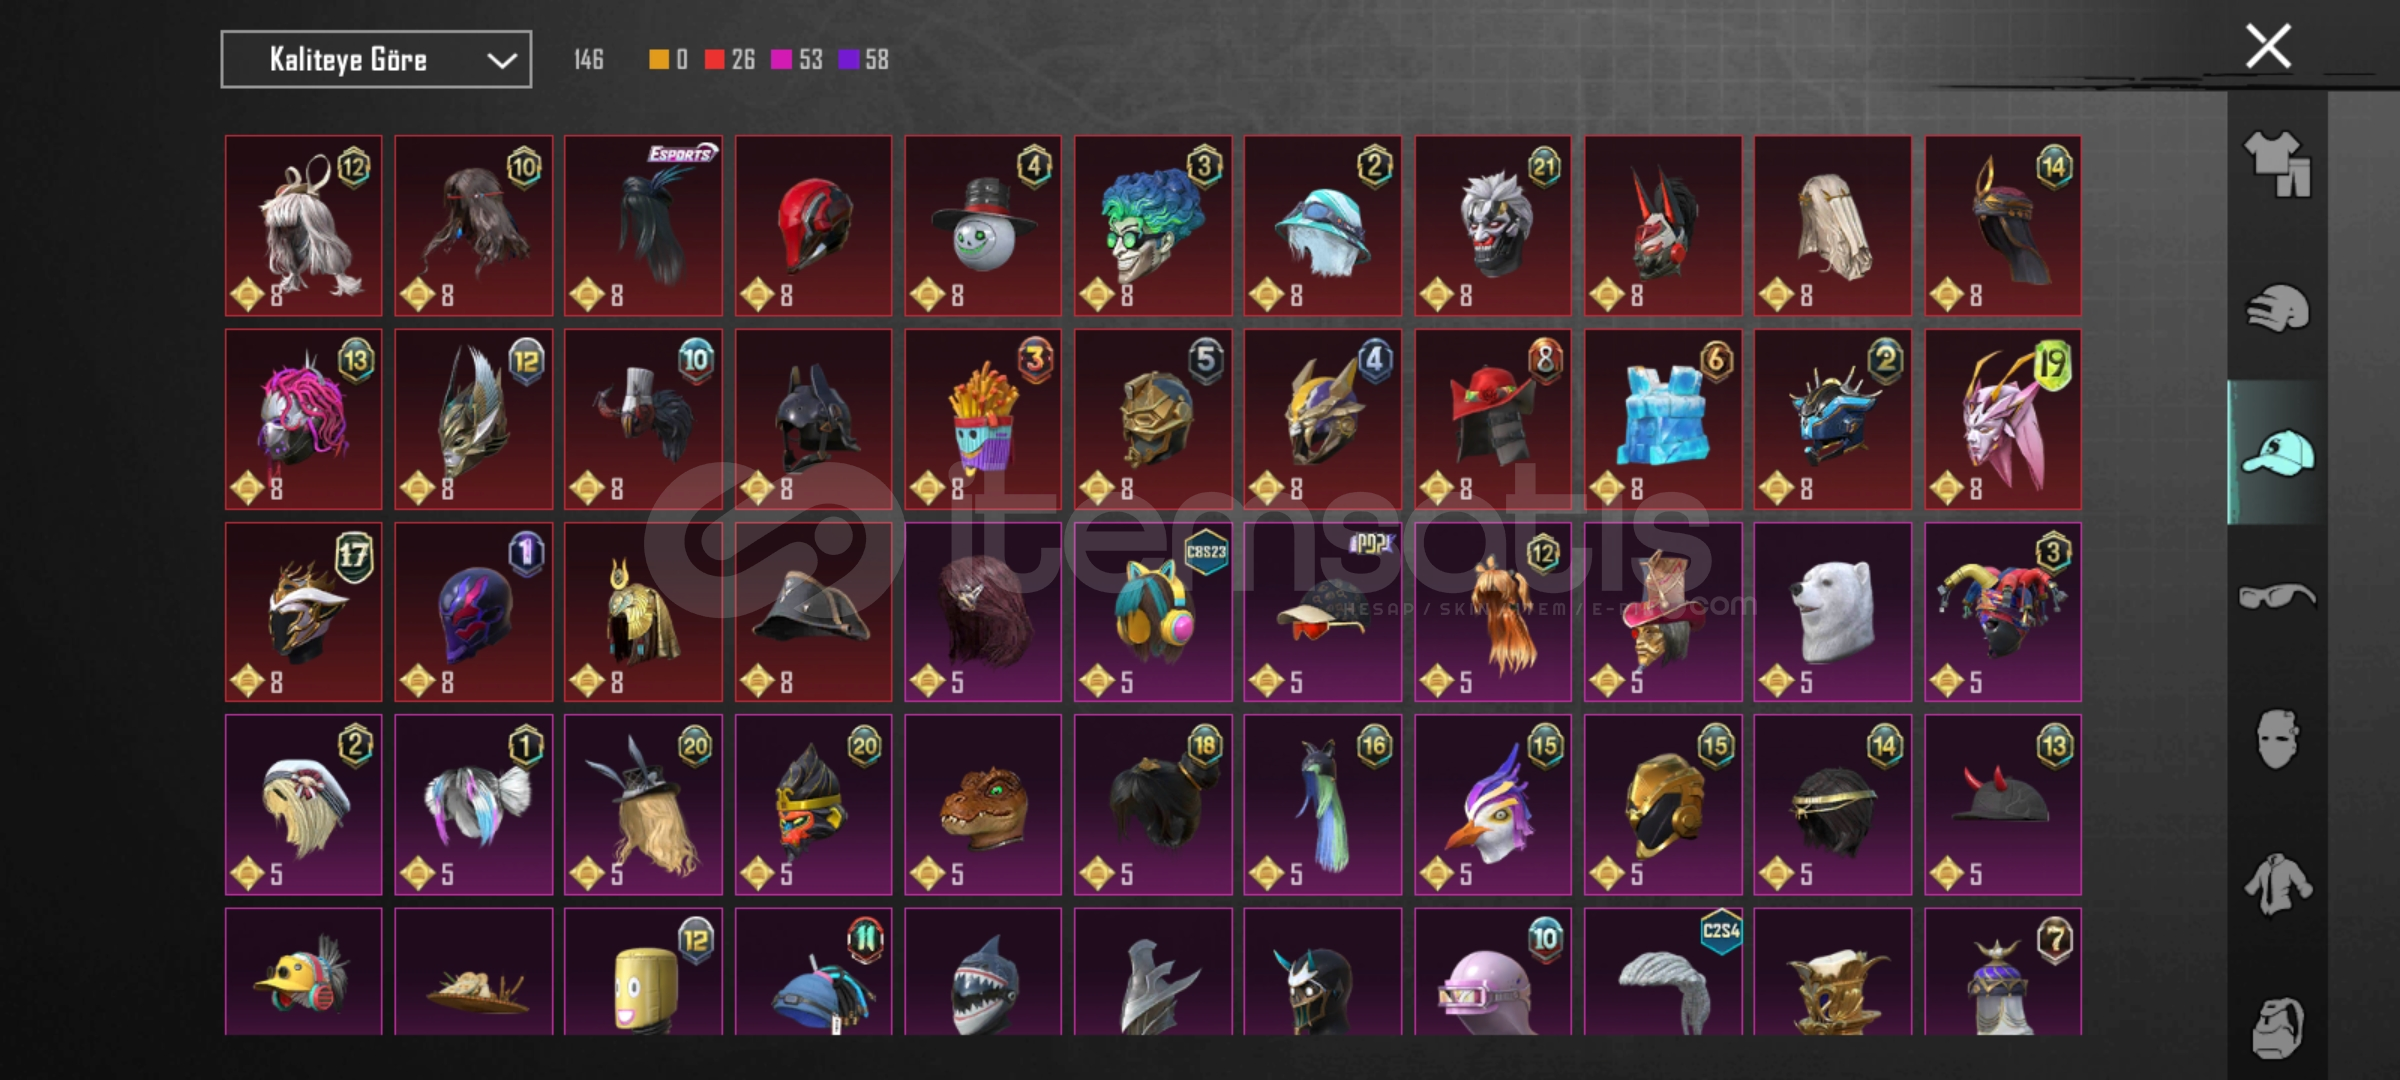Filter by purple quality swatch 58
The height and width of the screenshot is (1080, 2400).
click(863, 60)
